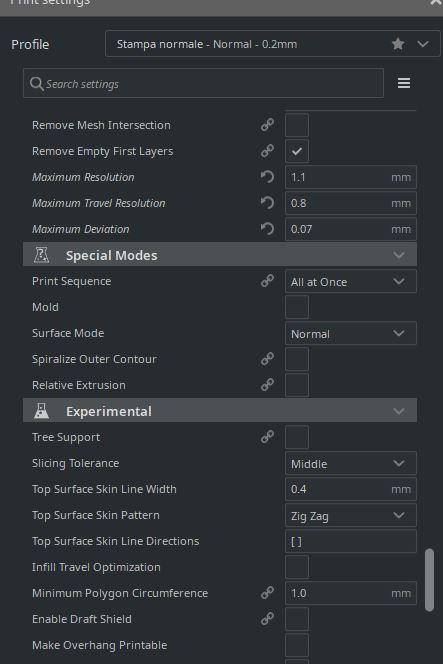Collapse the Special Modes section
Viewport: 443px width, 664px height.
(220, 255)
